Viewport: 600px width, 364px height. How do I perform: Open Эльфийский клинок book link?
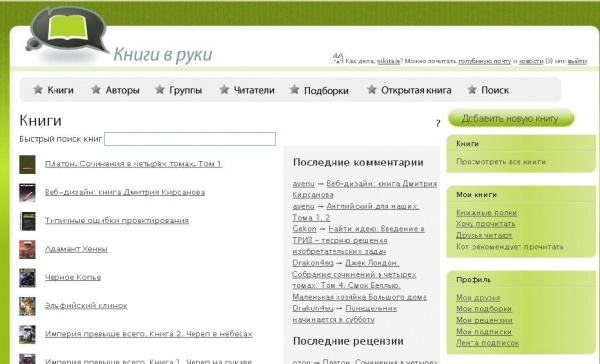coord(86,305)
